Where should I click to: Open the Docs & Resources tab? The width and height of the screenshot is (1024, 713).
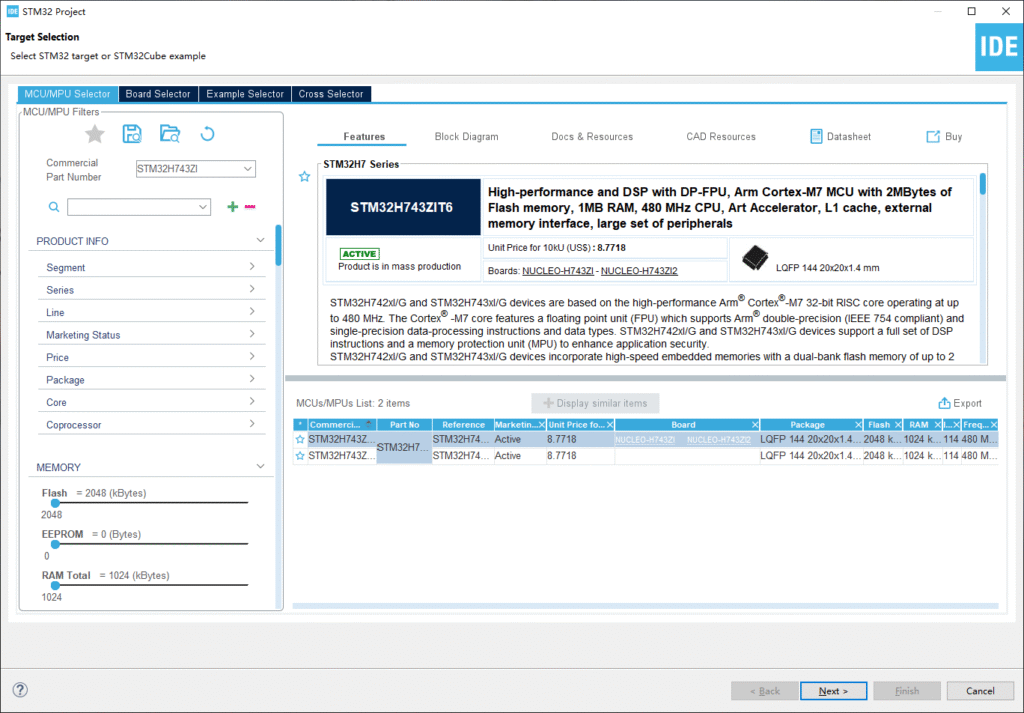tap(592, 136)
